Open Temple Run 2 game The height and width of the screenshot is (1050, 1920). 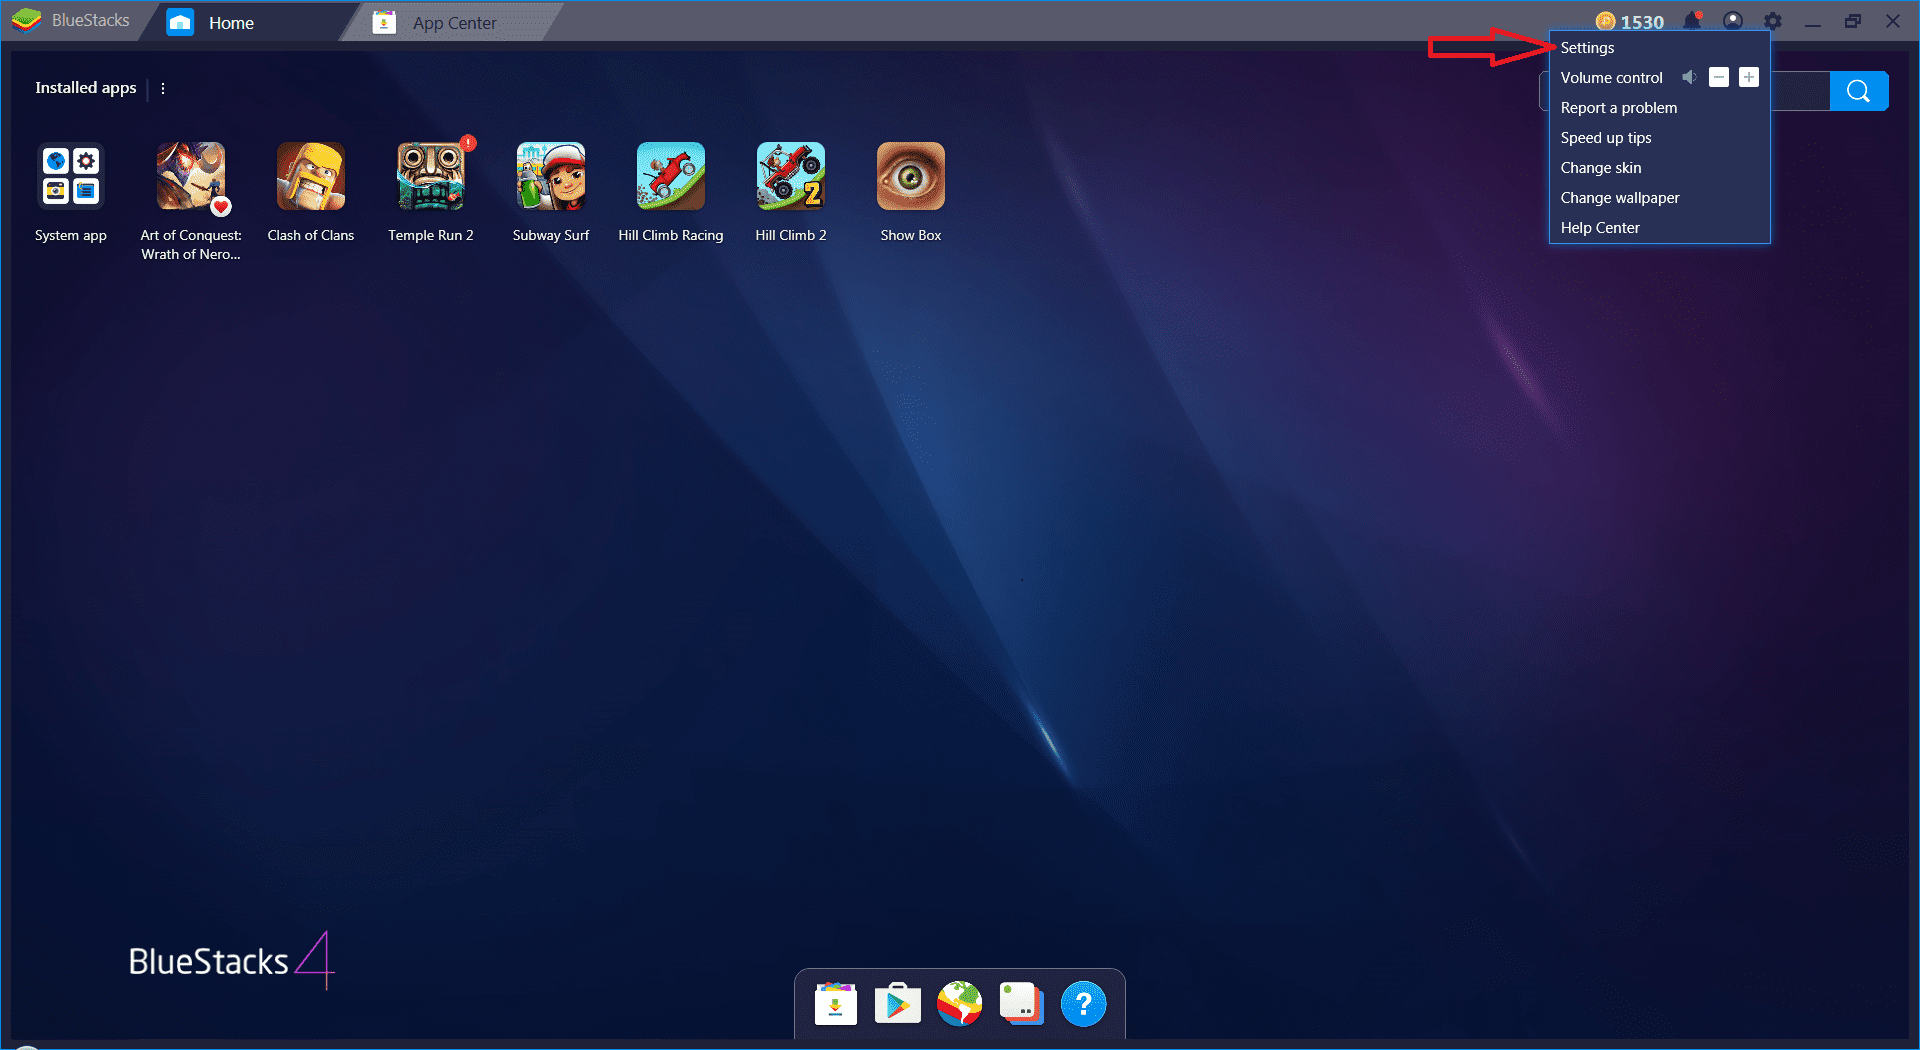pyautogui.click(x=430, y=177)
